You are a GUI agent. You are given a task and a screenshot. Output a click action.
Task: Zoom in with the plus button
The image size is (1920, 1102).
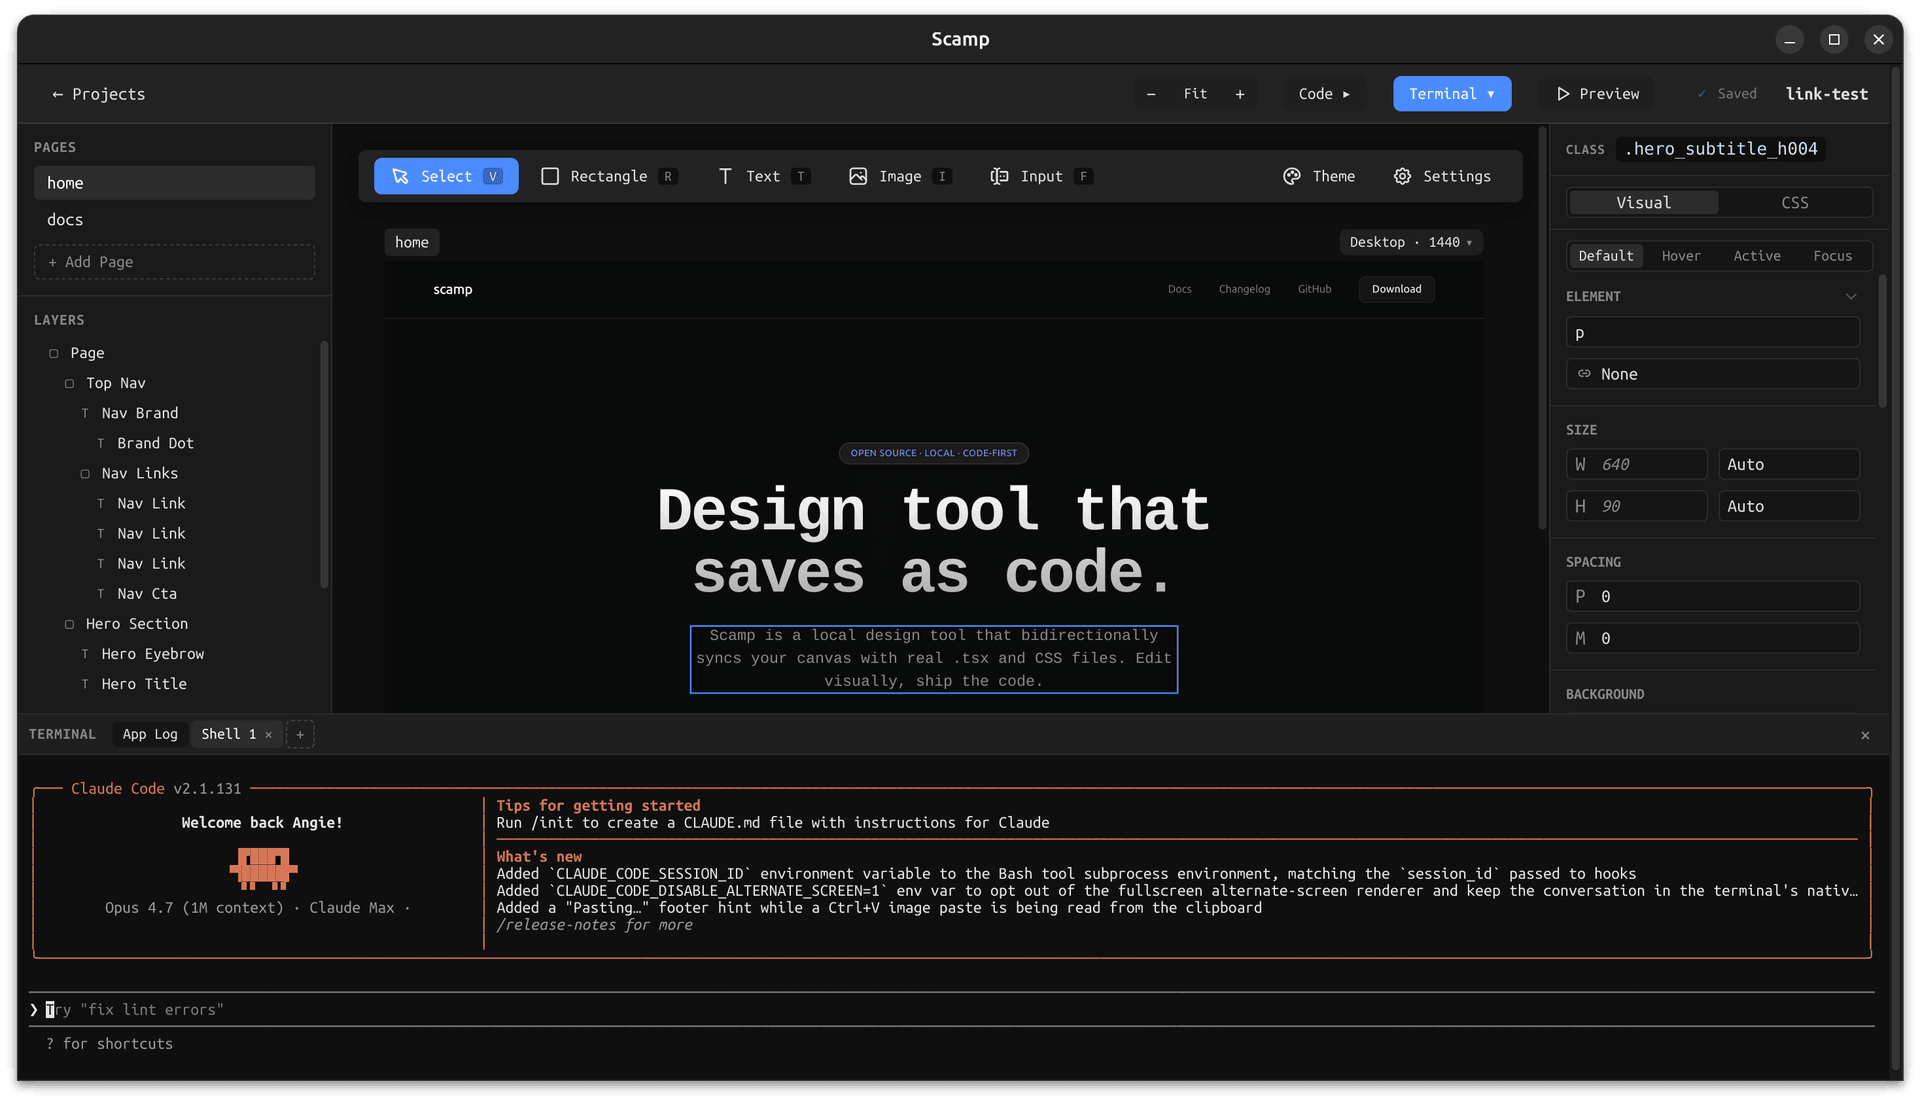(x=1240, y=94)
